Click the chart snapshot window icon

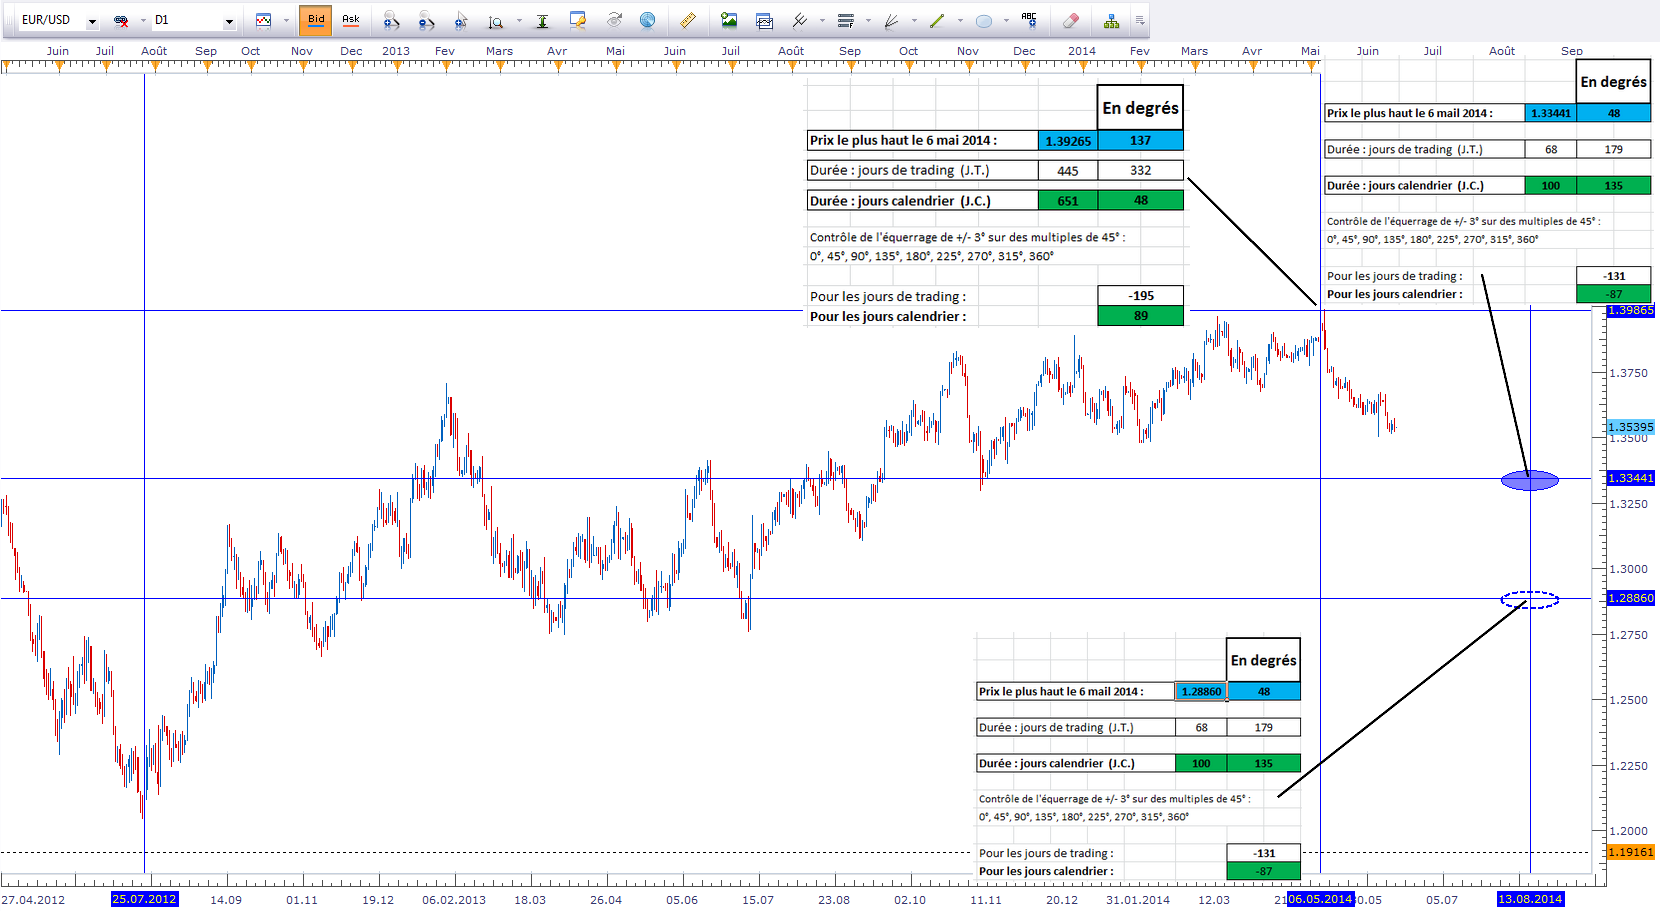coord(765,20)
